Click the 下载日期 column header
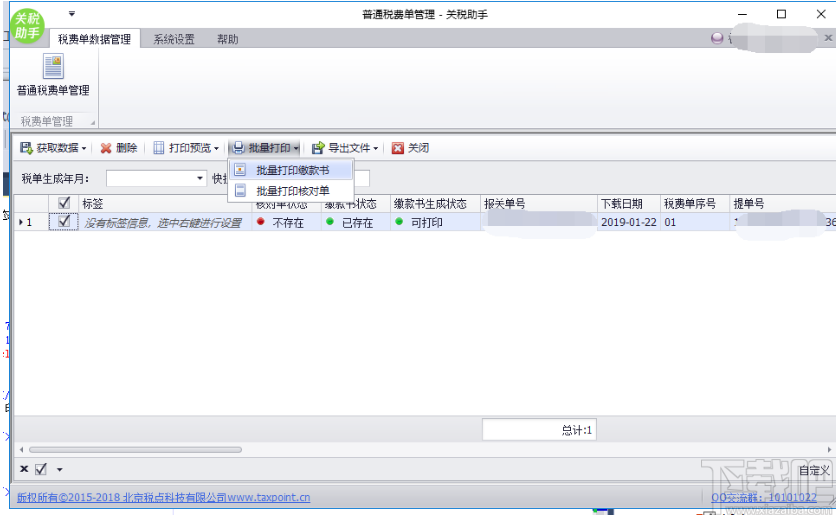836x515 pixels. (629, 204)
